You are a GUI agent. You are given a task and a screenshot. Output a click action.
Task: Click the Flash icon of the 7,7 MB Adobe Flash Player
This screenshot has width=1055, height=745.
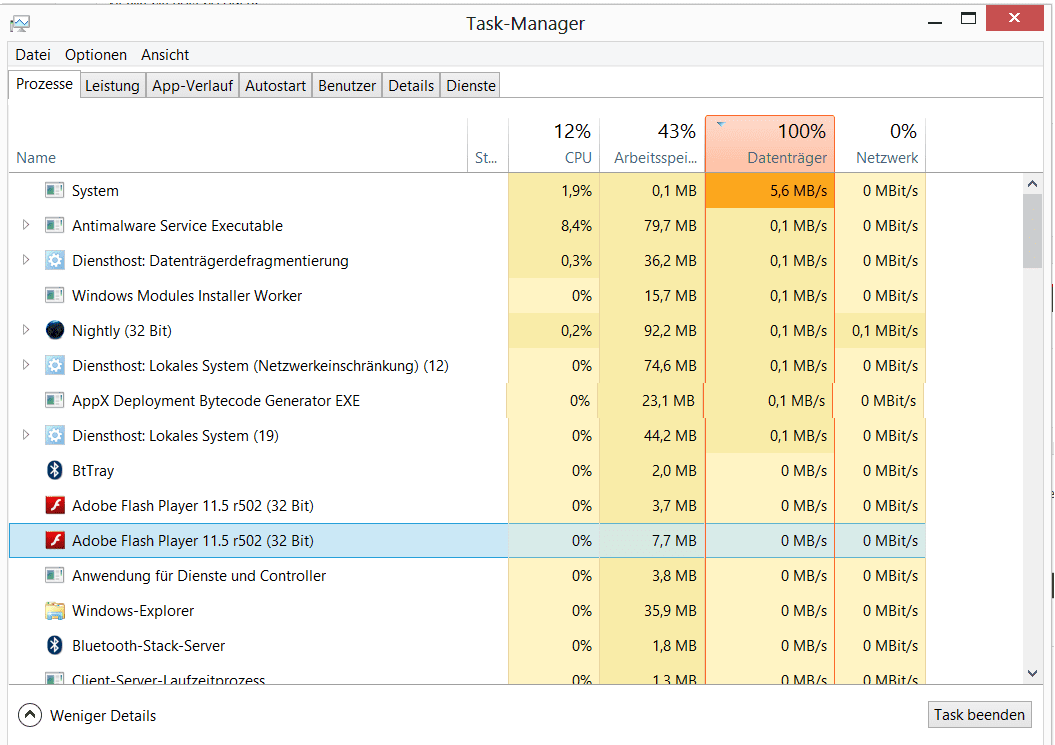54,540
